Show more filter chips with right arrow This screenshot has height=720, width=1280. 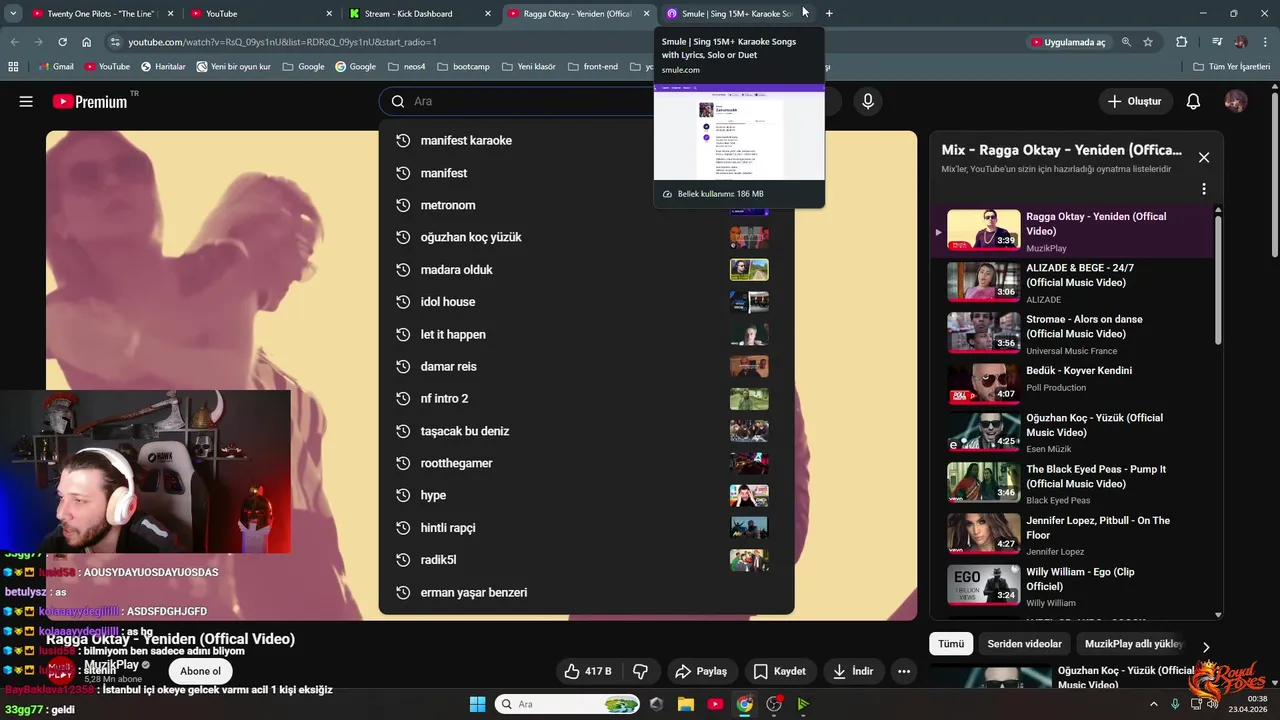pyautogui.click(x=1206, y=647)
